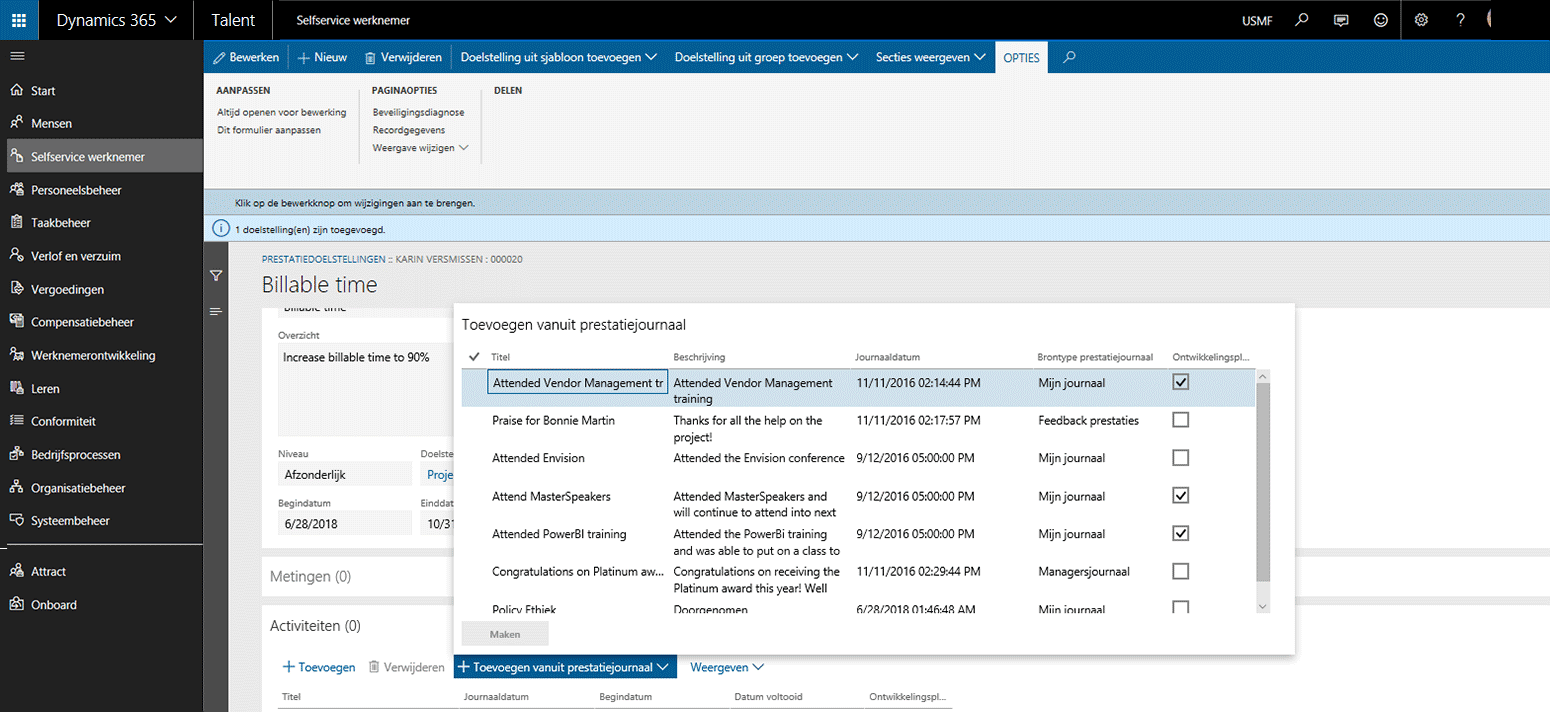1550x712 pixels.
Task: Click the Prestatiedoelstellingen breadcrumb link
Action: [324, 259]
